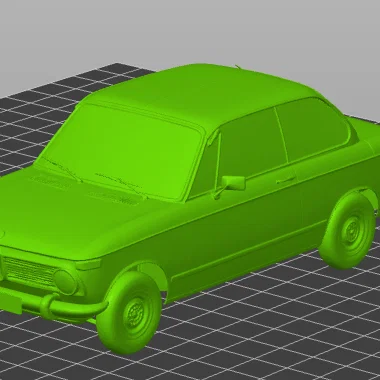
Task: Click the car's front left wheel
Action: pyautogui.click(x=130, y=313)
